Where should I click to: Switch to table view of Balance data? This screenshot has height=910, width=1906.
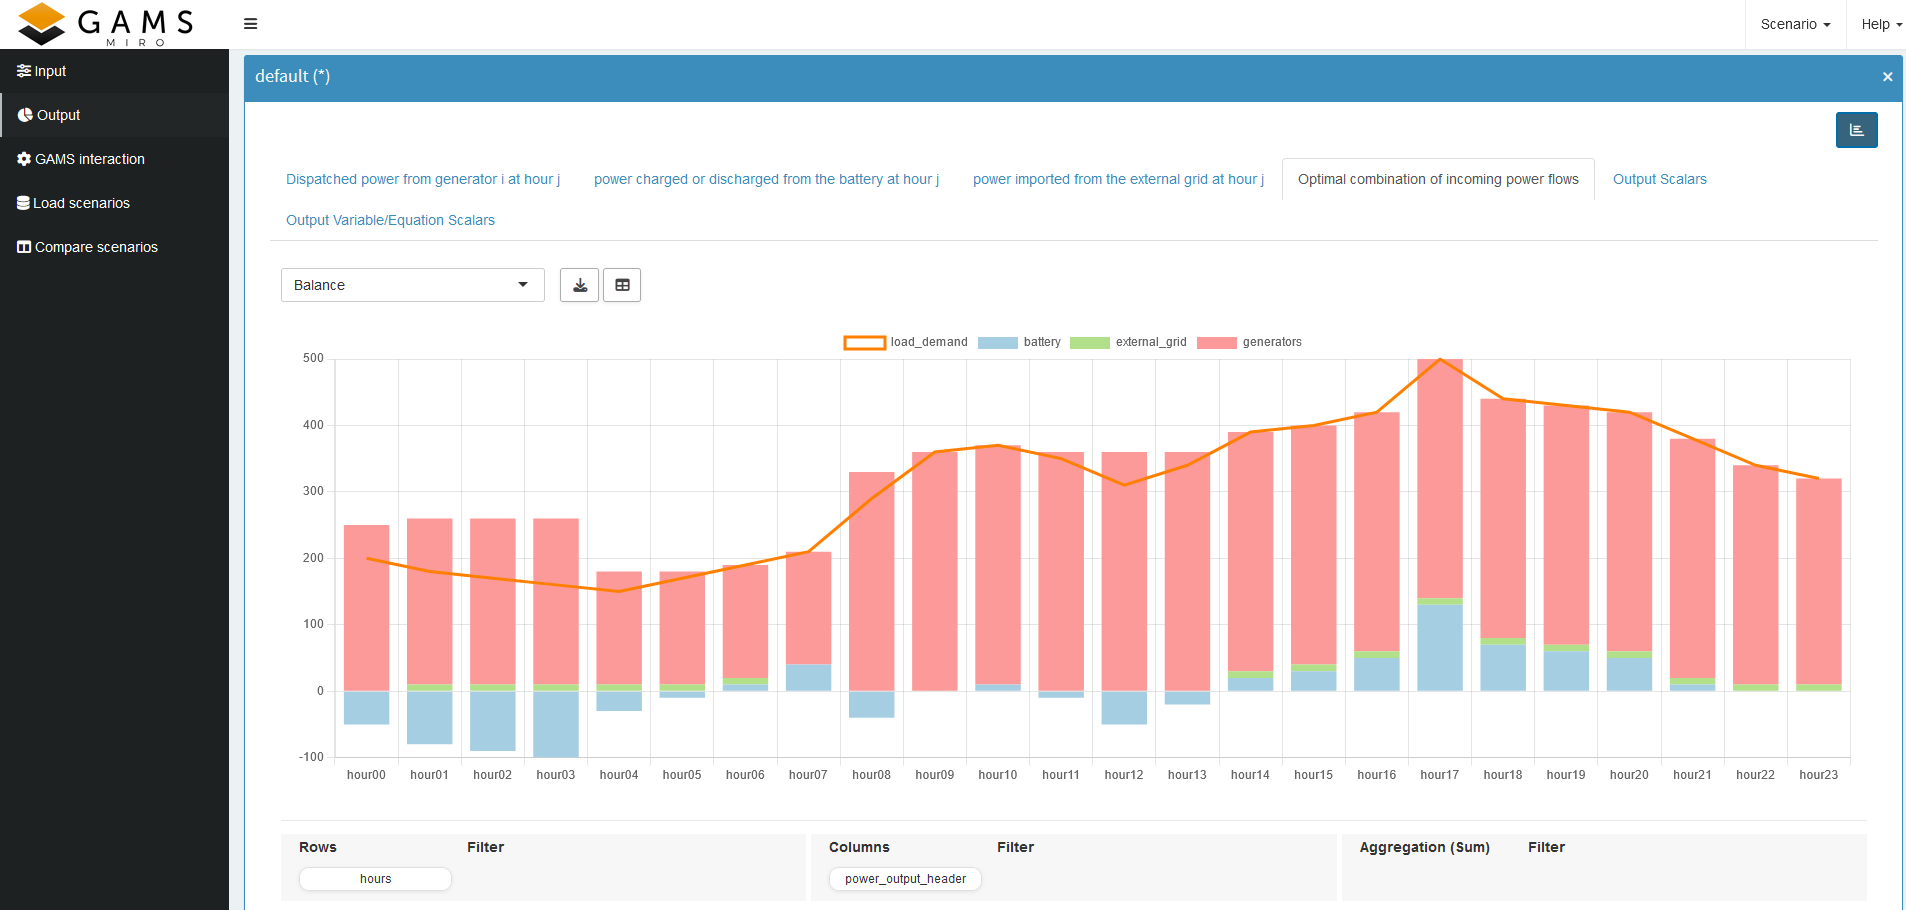[621, 284]
